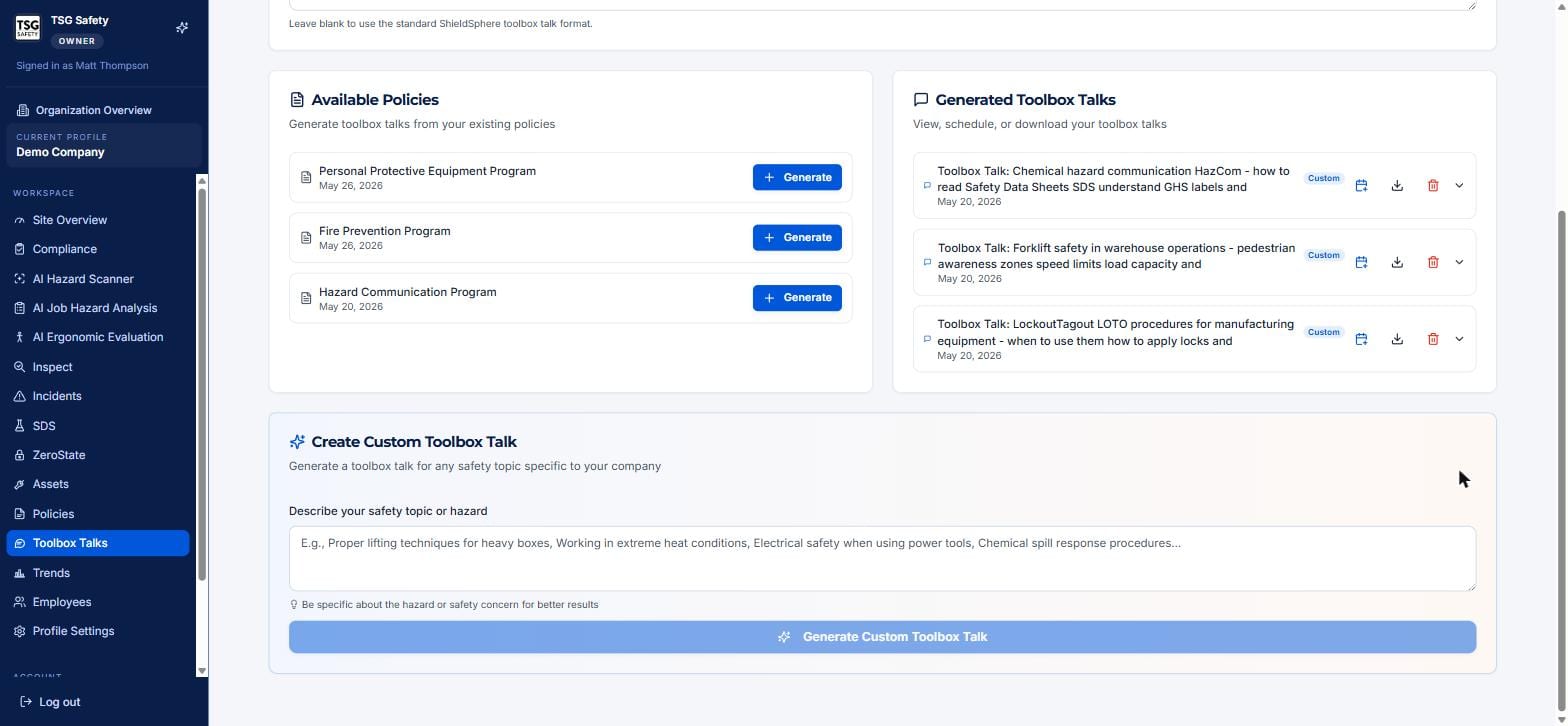Delete the Chemical hazard communication talk
Viewport: 1568px width, 726px height.
[x=1433, y=186]
